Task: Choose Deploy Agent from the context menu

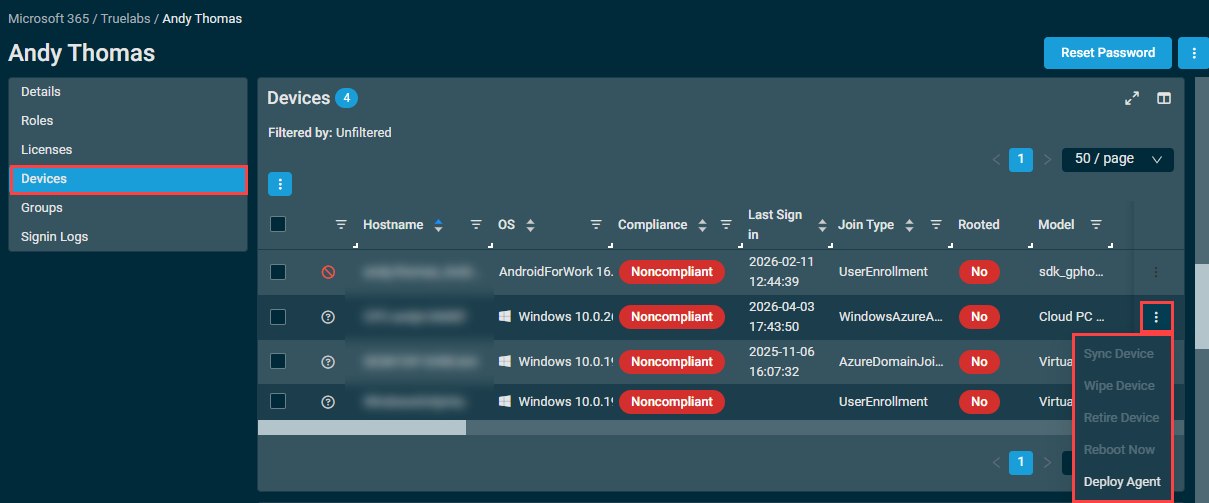Action: click(x=1122, y=482)
